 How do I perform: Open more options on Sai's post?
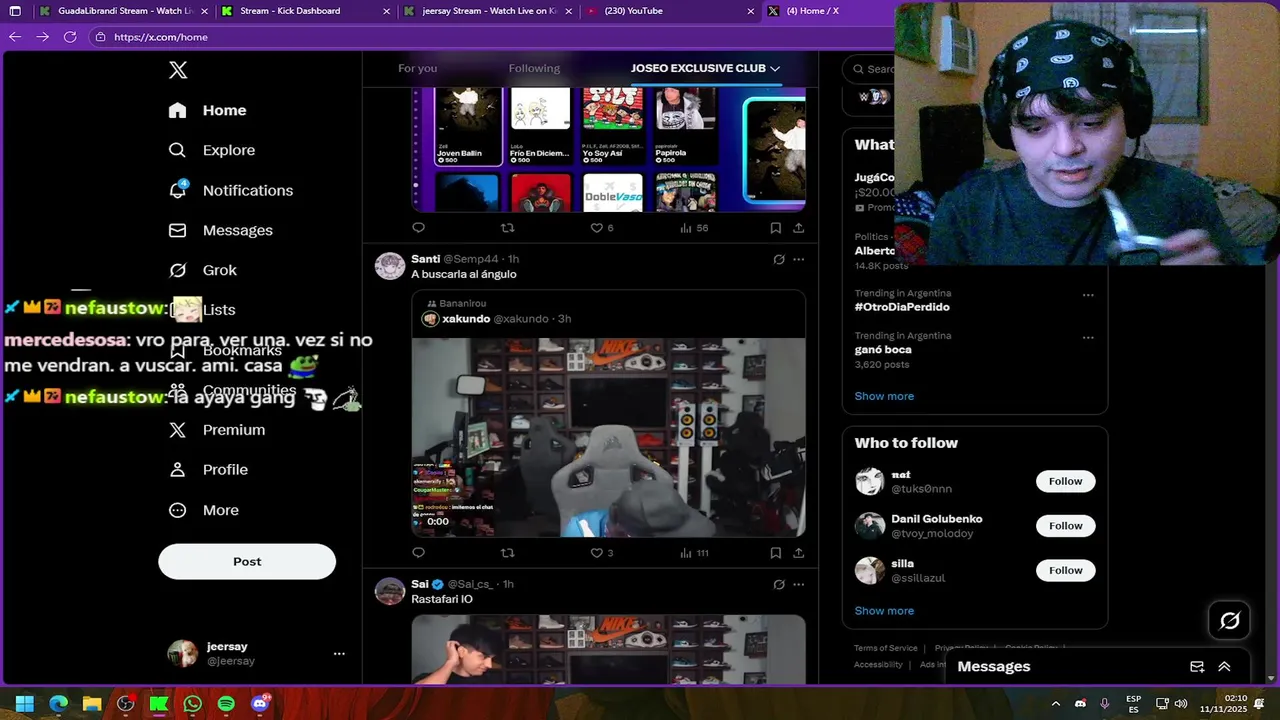pos(798,584)
